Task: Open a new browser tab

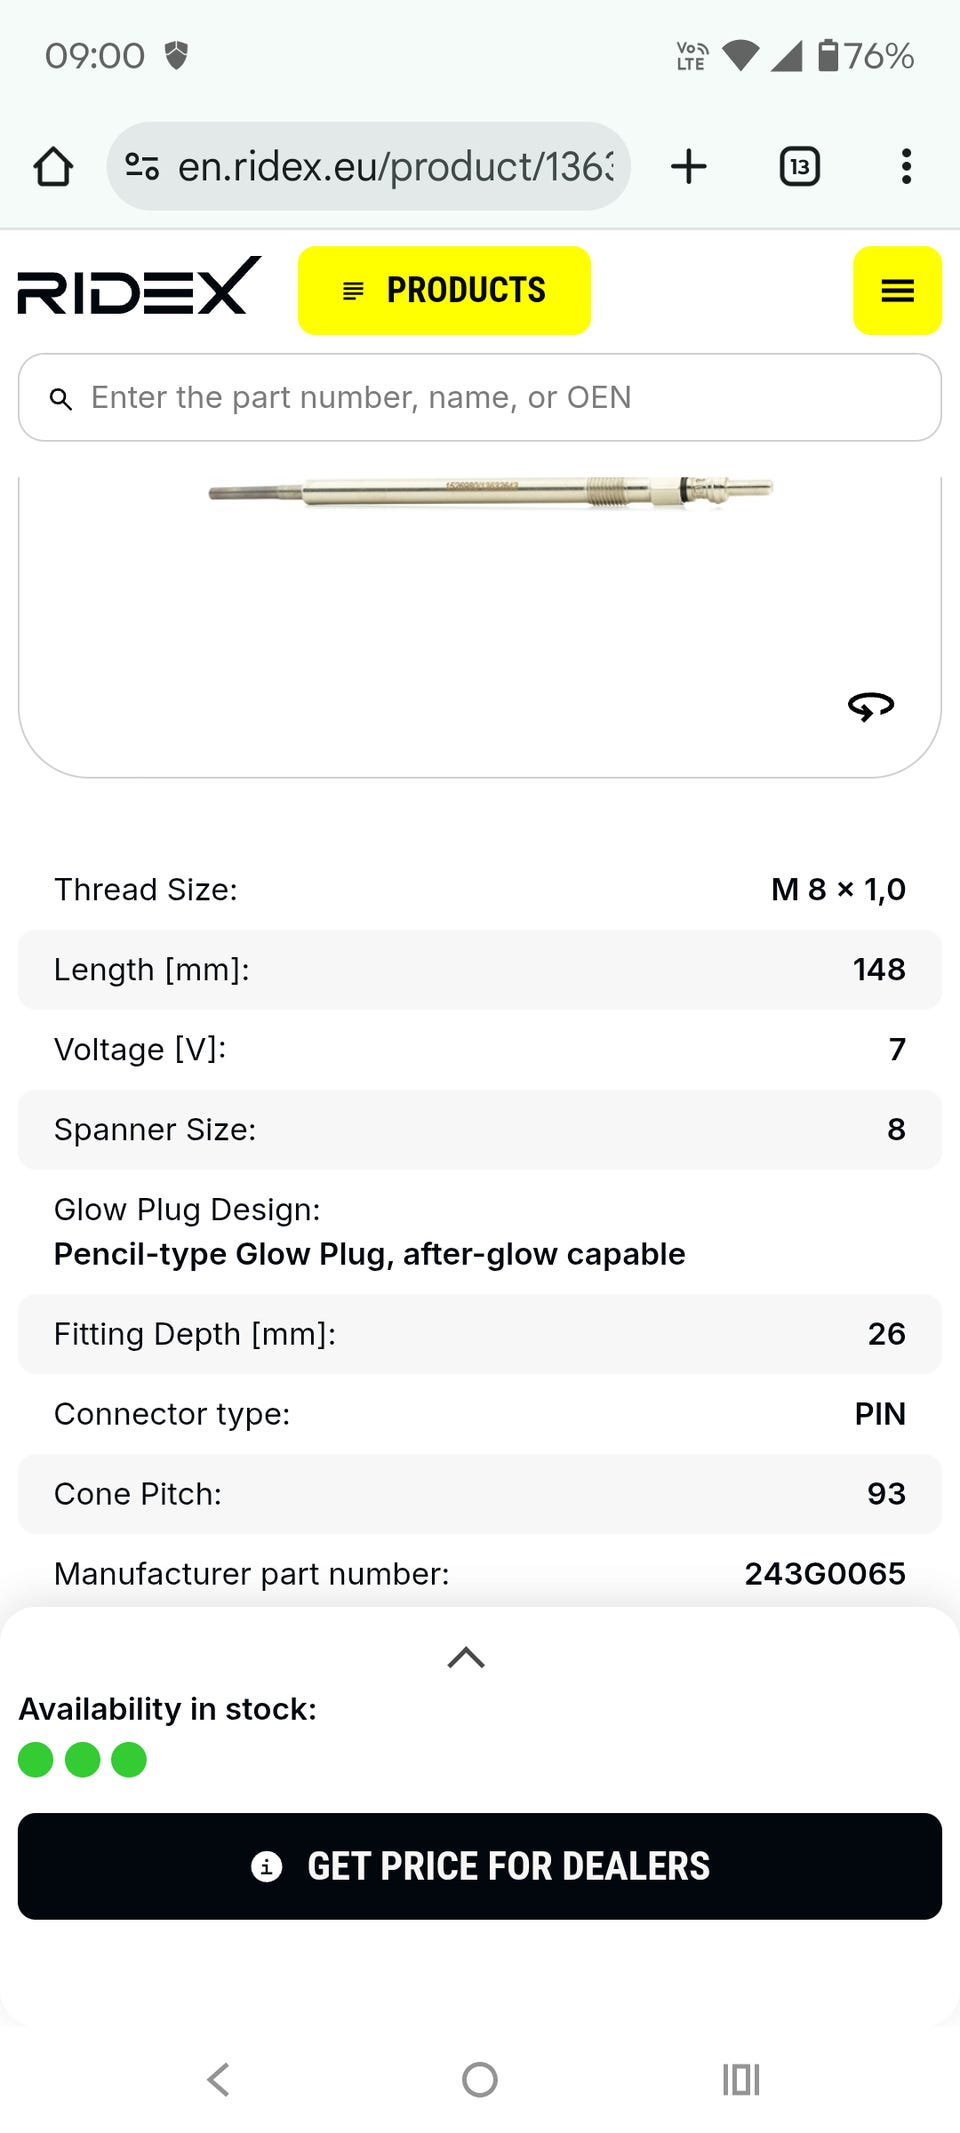Action: pos(688,166)
